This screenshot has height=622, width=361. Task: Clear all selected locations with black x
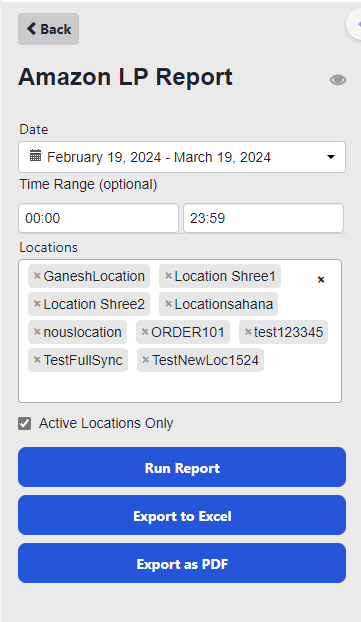[x=321, y=280]
